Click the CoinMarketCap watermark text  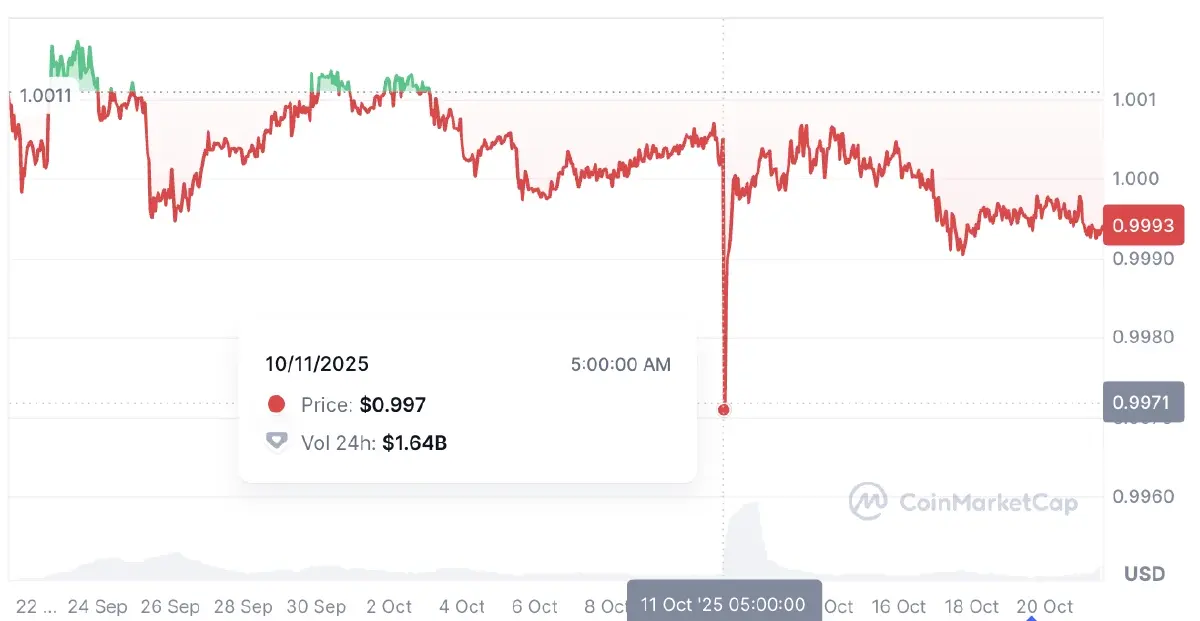tap(989, 502)
